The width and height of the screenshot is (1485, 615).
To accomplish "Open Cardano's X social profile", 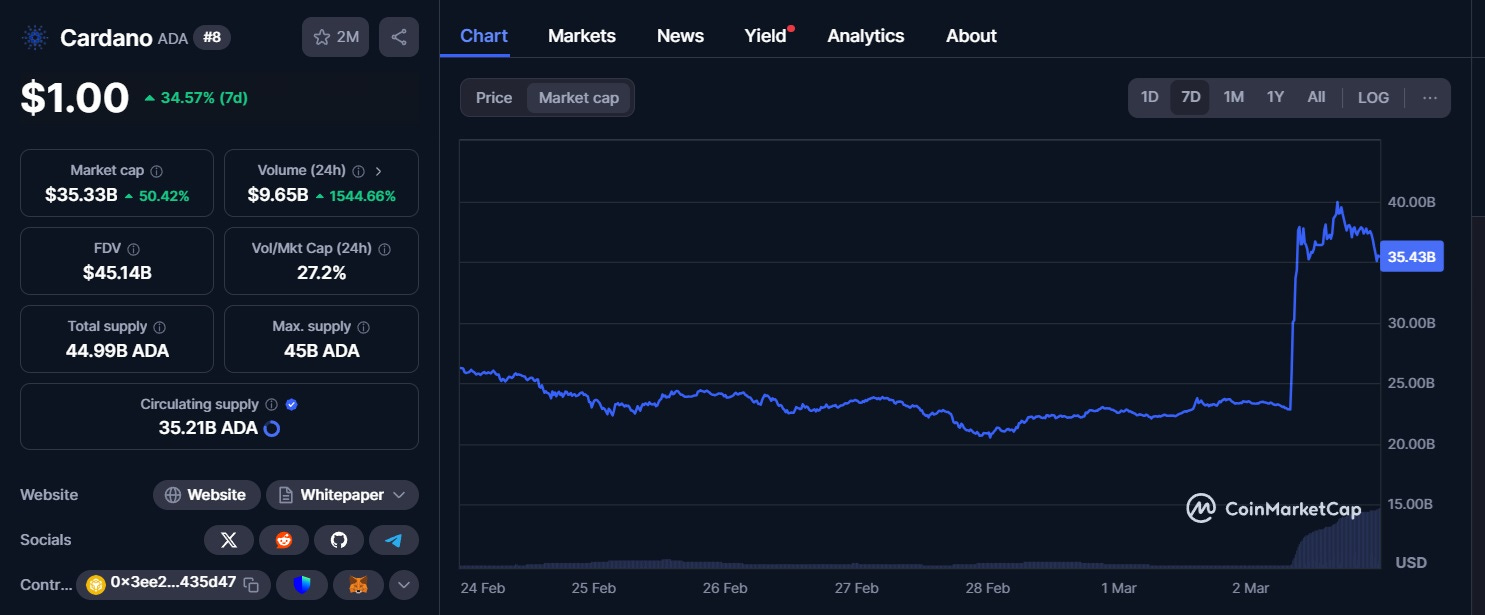I will 229,539.
